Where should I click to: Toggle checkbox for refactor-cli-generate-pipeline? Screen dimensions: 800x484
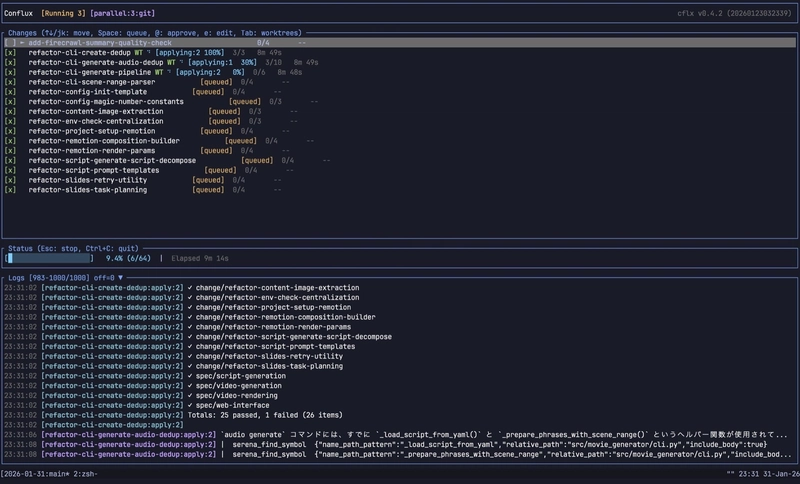(x=10, y=72)
